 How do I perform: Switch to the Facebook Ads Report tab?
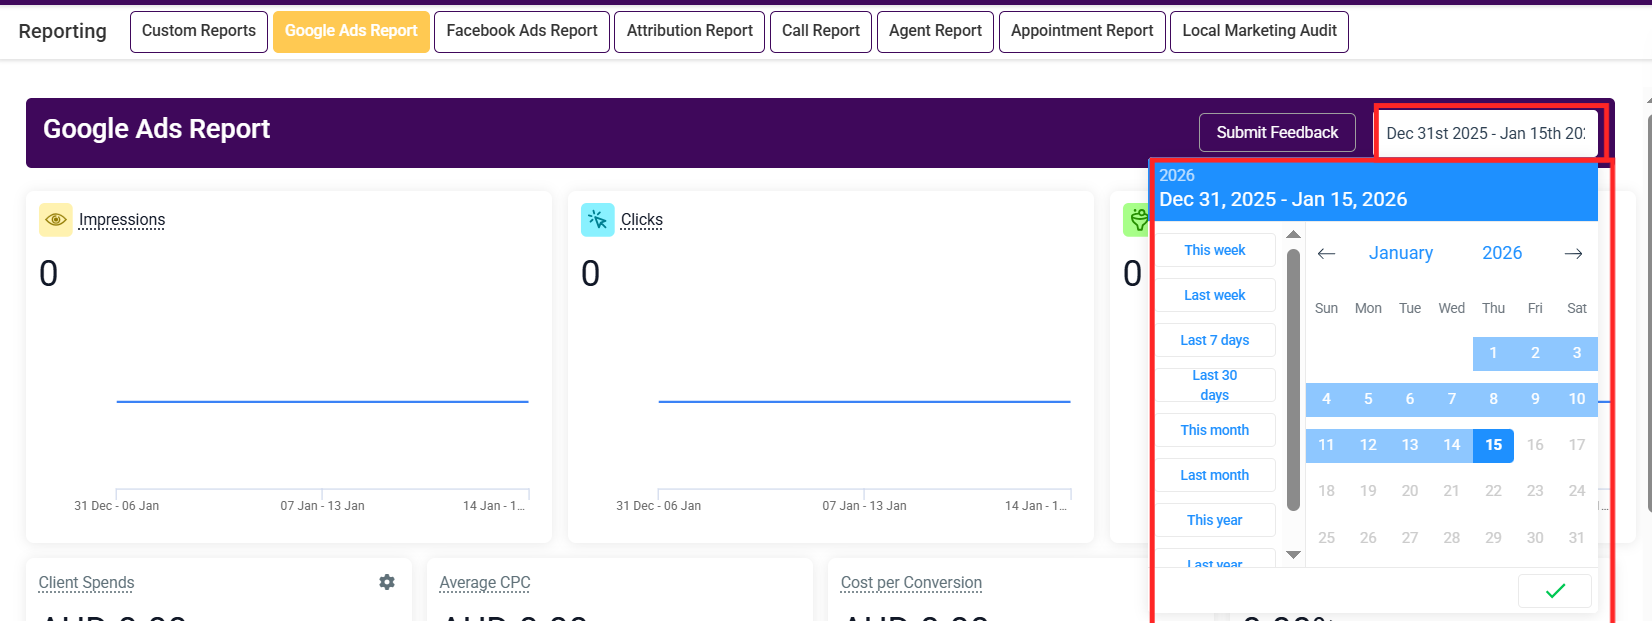tap(522, 31)
